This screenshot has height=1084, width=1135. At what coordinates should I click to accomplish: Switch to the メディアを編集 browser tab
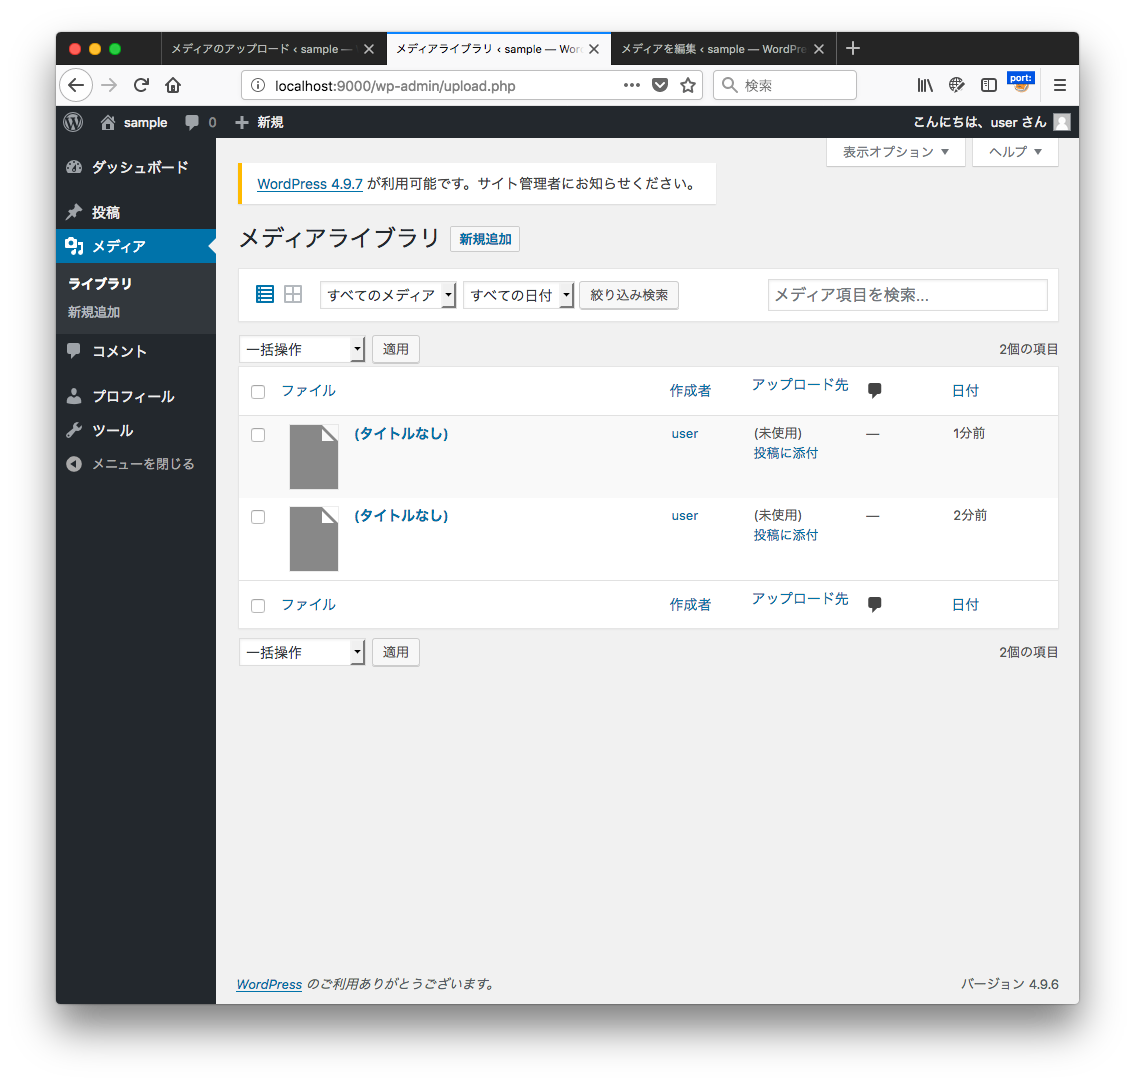click(712, 48)
